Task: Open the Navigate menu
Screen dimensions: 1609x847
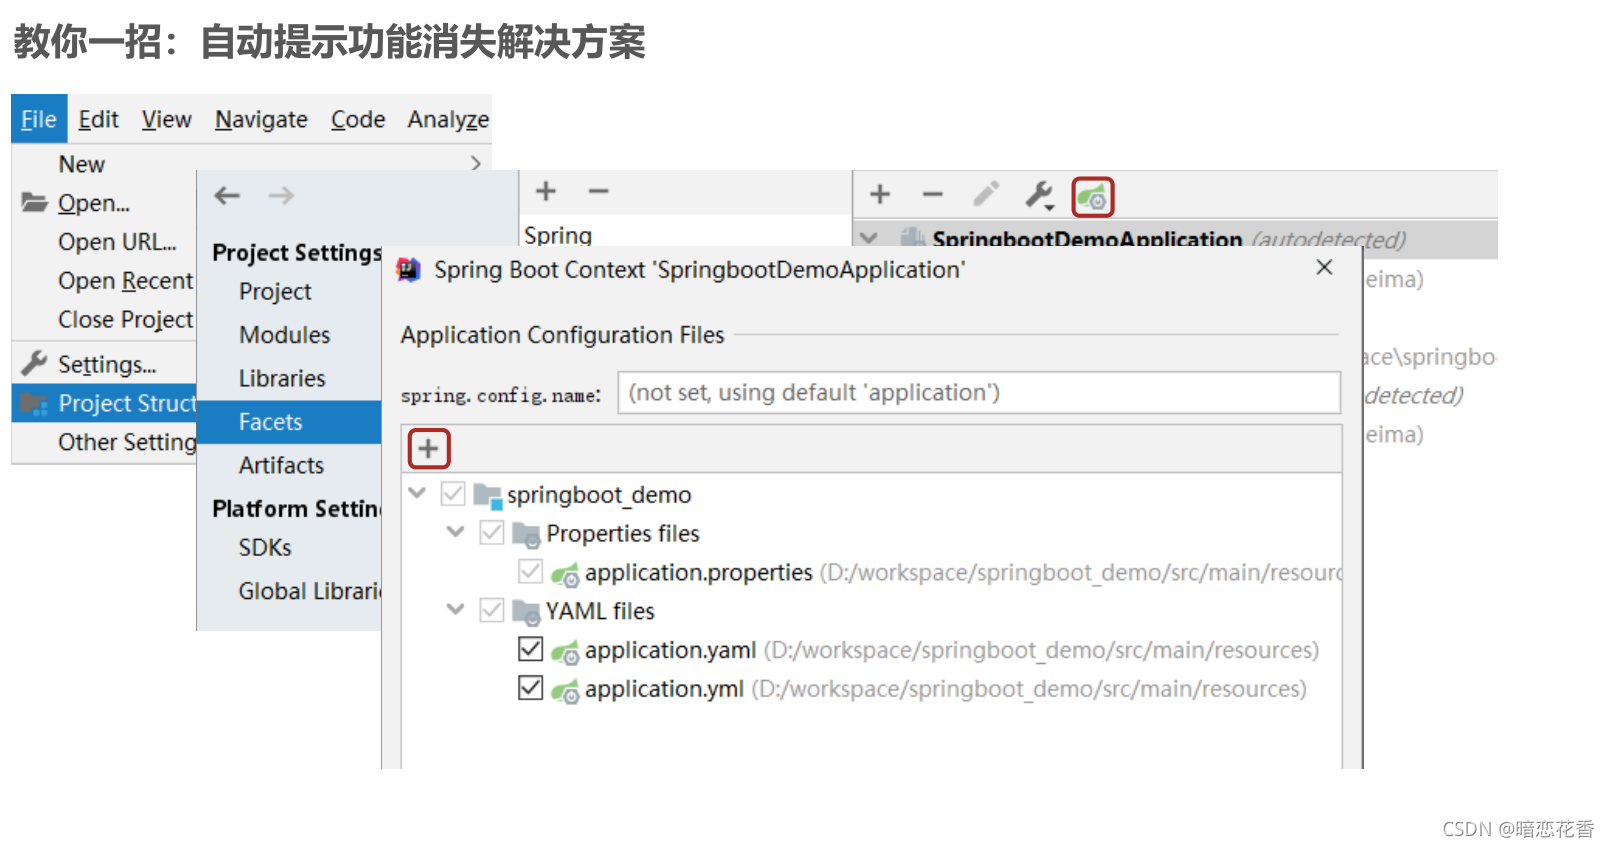Action: click(x=261, y=120)
